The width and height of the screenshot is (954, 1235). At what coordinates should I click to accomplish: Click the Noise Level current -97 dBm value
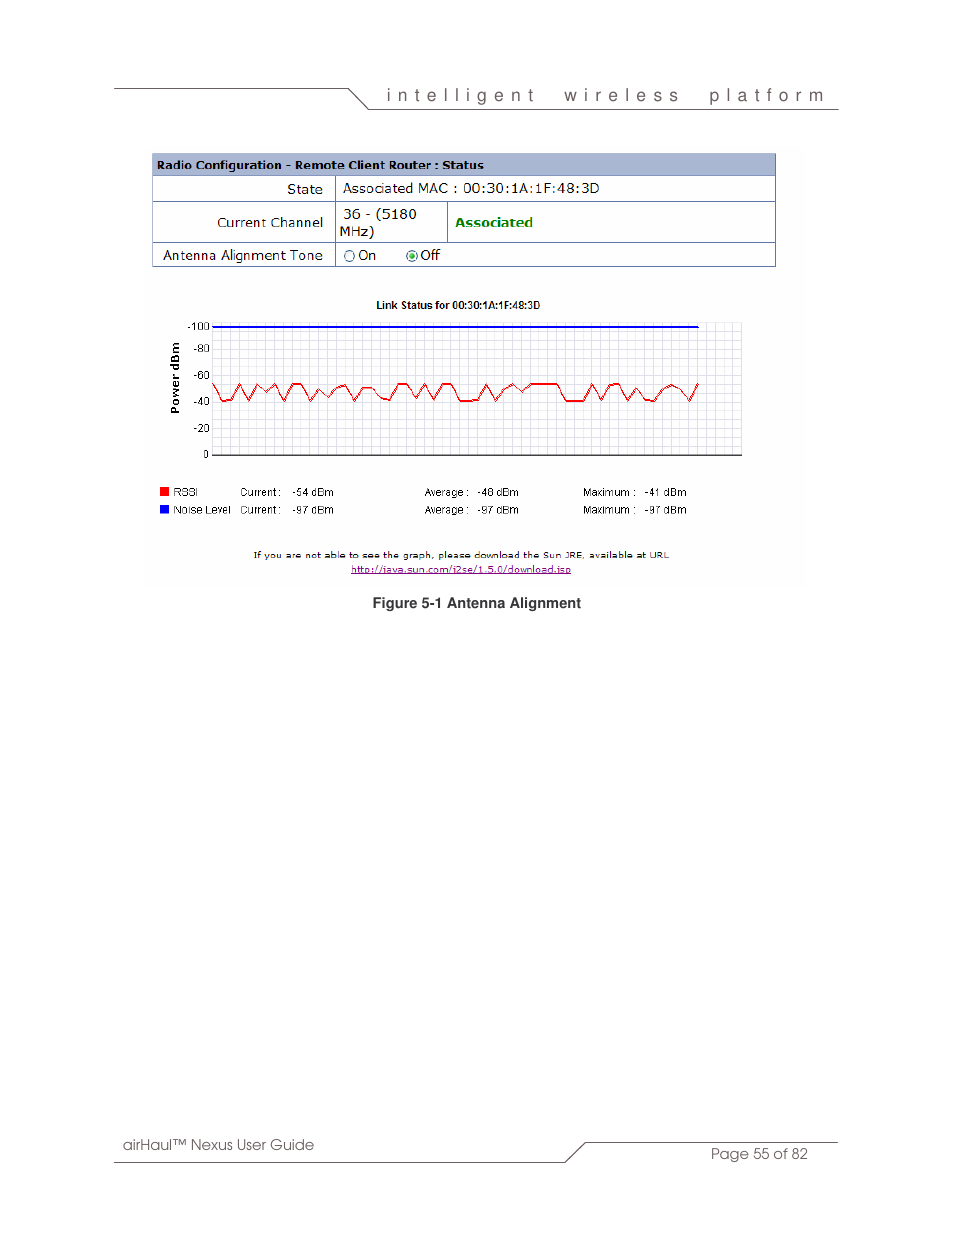coord(313,510)
